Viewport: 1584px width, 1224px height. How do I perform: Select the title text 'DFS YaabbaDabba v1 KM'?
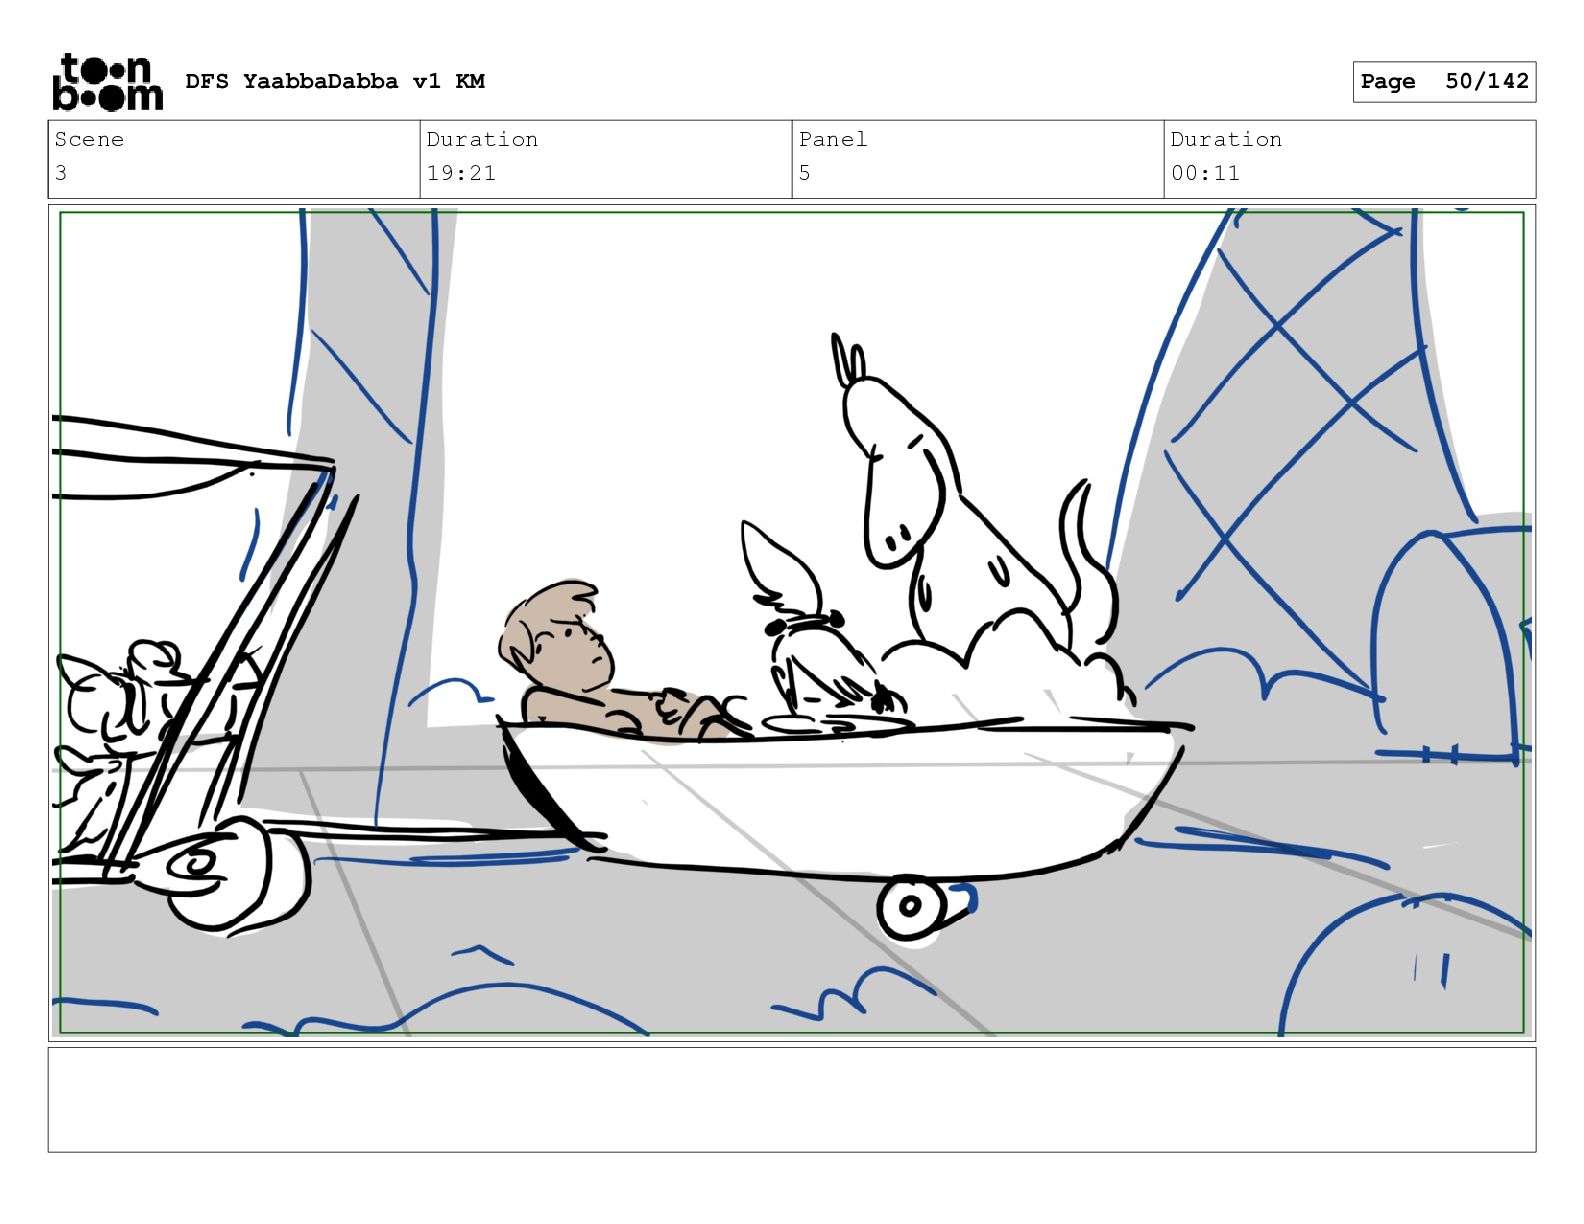coord(335,81)
